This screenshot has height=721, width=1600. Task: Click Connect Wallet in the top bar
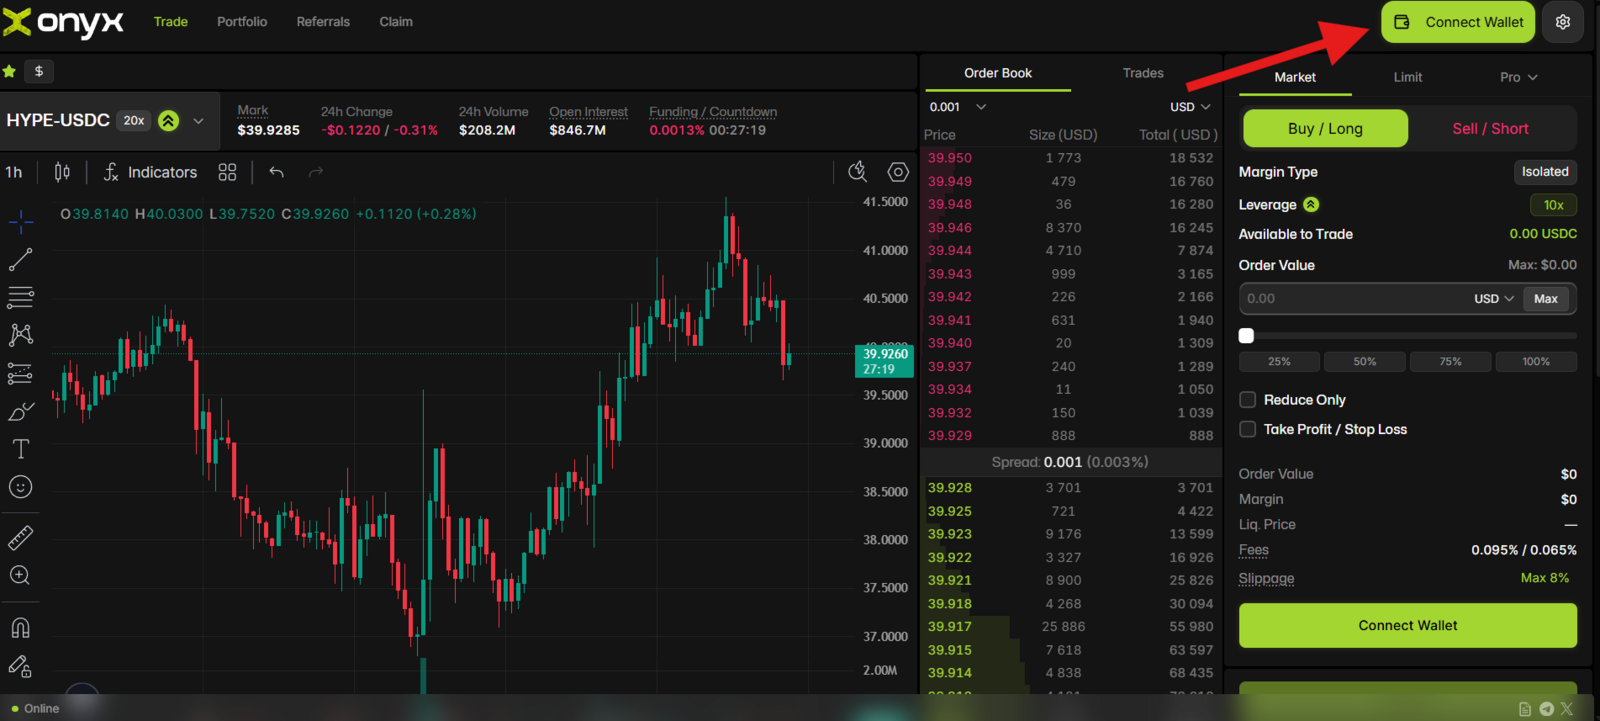point(1458,22)
